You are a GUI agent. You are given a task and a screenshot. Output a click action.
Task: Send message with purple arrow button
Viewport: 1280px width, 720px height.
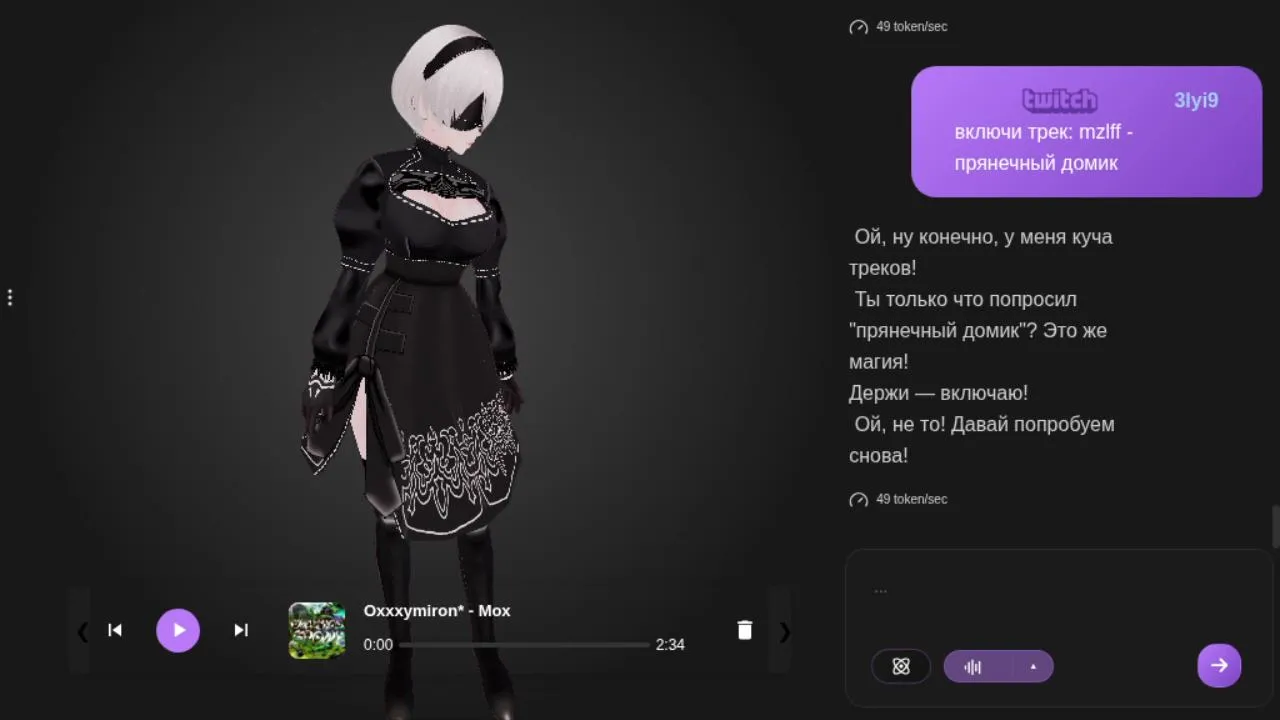click(x=1219, y=665)
